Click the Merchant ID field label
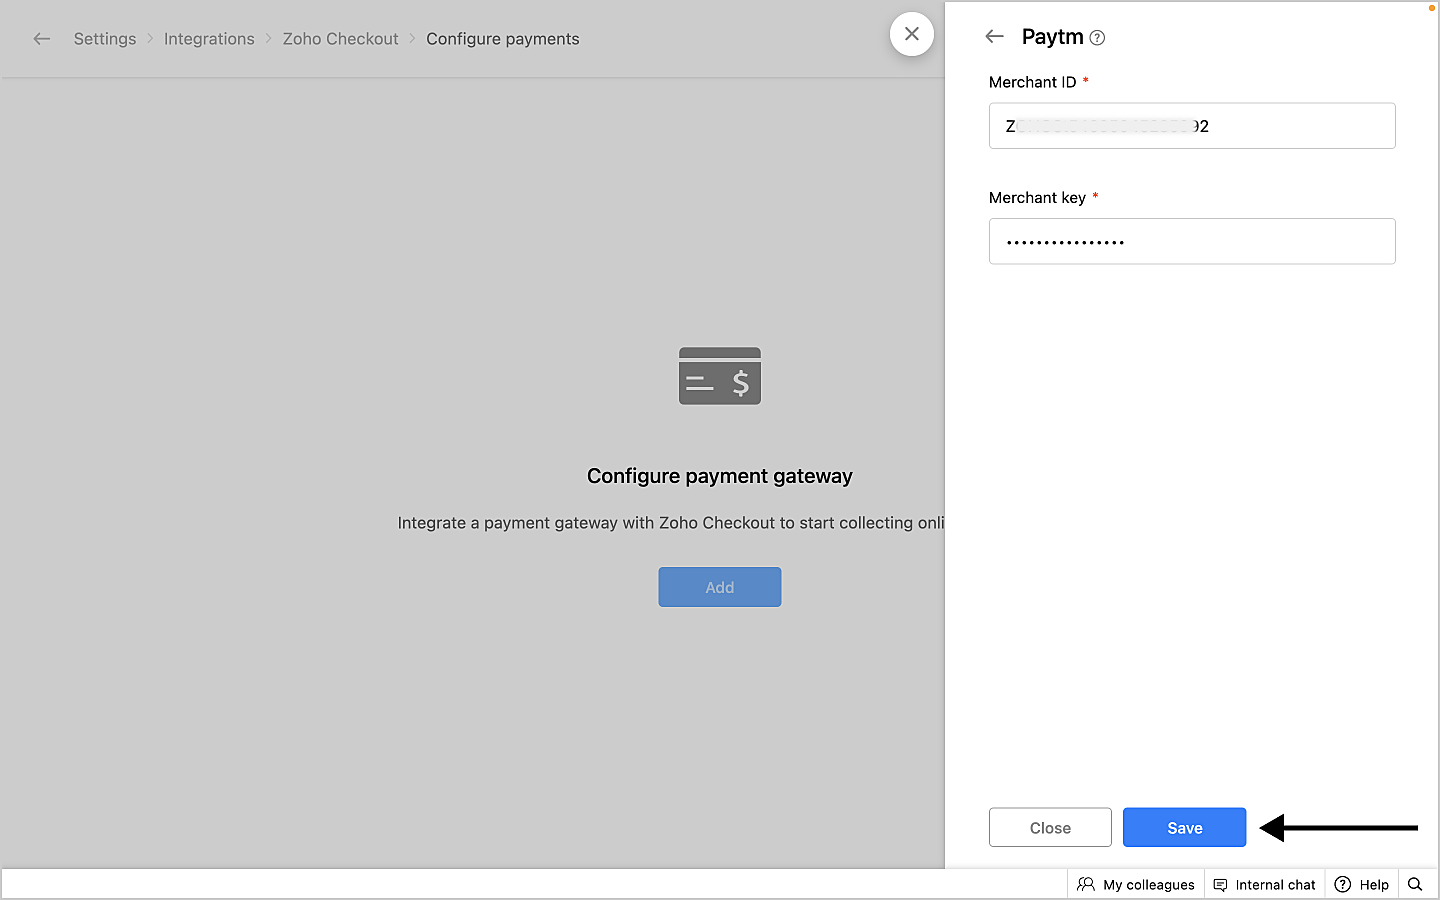The image size is (1440, 900). tap(1033, 82)
